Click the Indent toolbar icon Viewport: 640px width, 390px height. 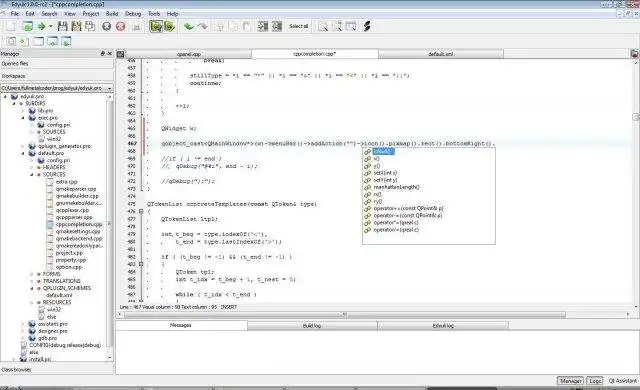tap(263, 27)
